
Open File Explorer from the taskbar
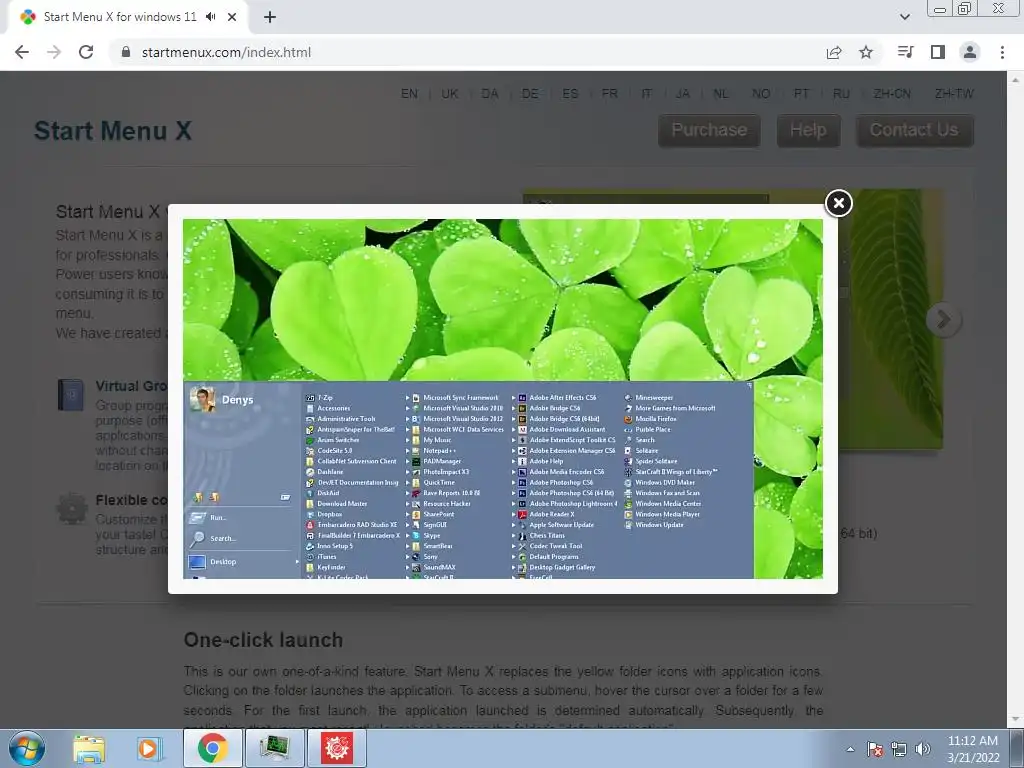[89, 748]
